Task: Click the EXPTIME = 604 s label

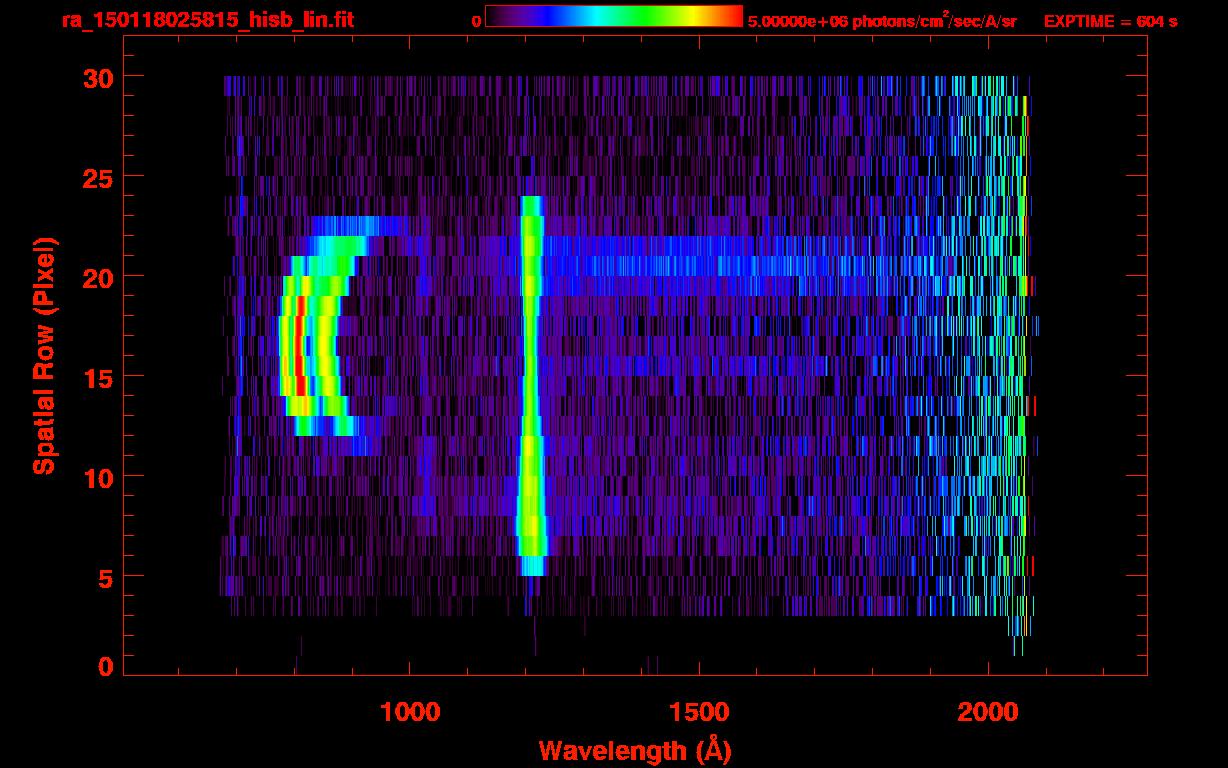Action: point(1110,22)
